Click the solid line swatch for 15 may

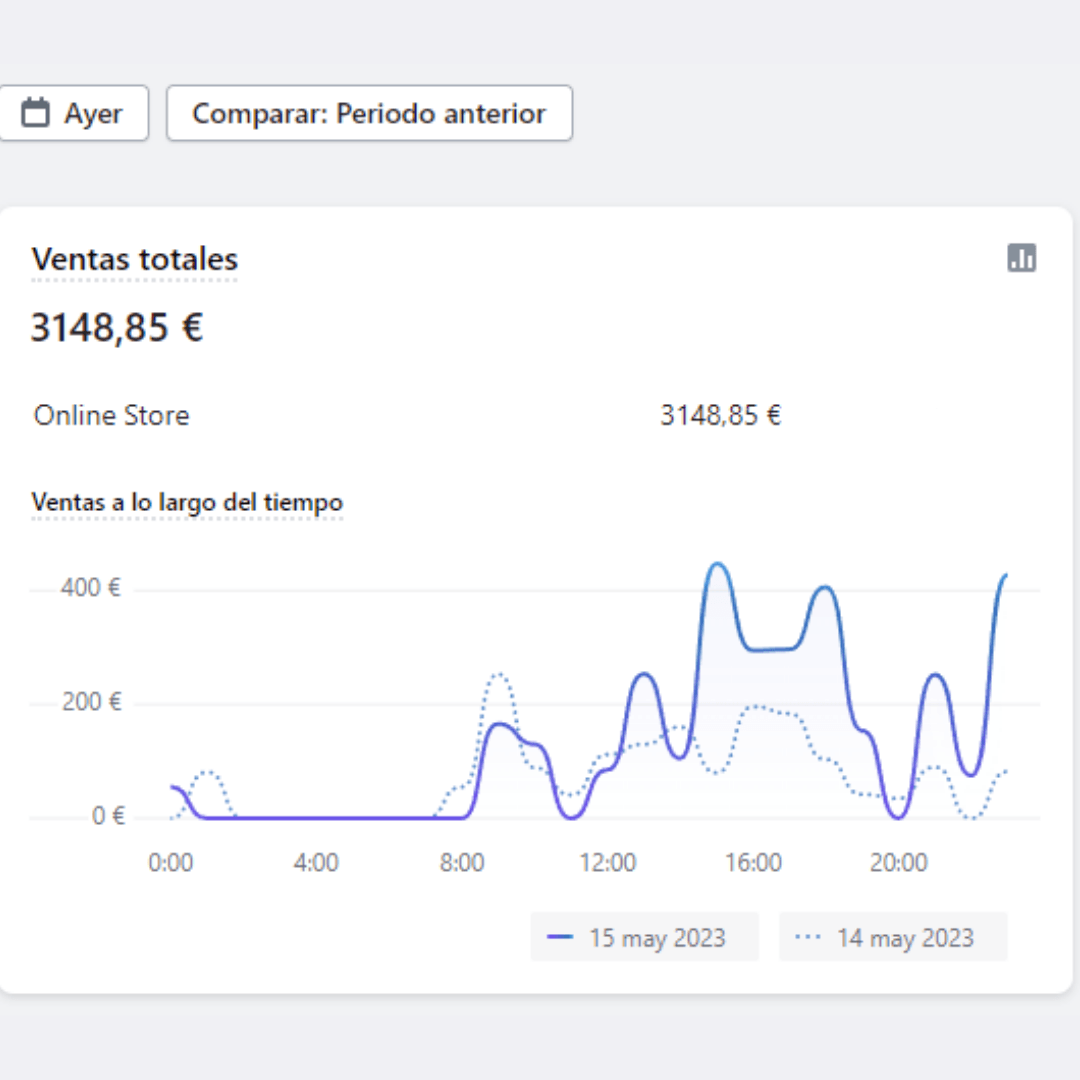tap(559, 937)
